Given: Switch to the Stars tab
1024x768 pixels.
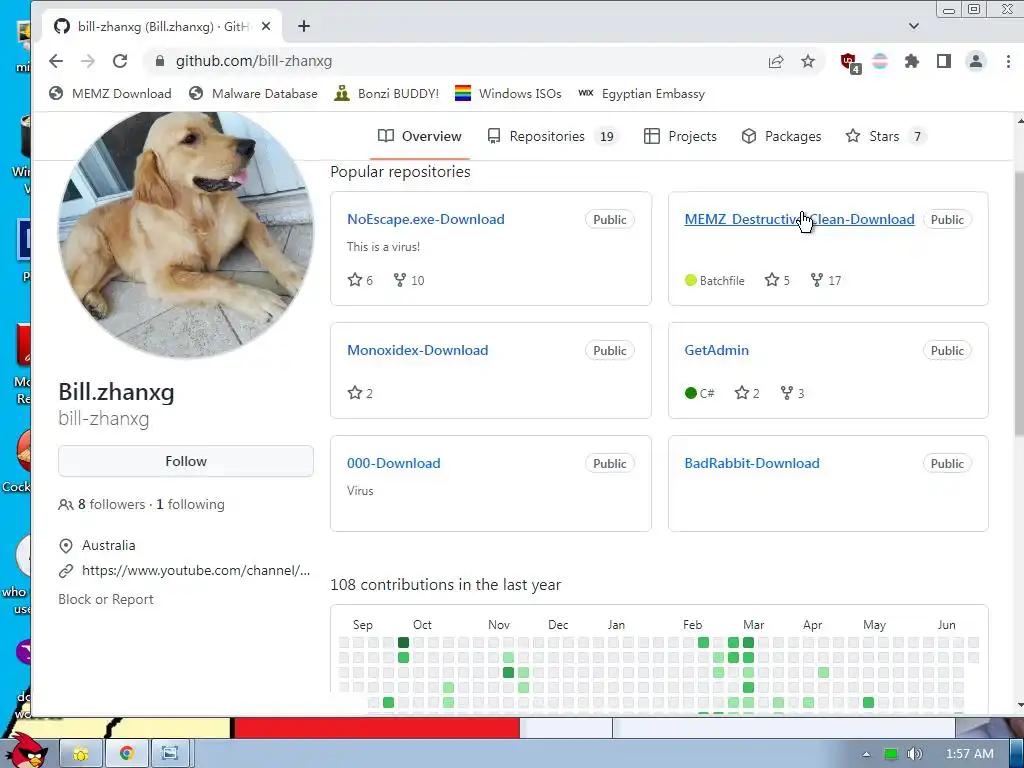Looking at the screenshot, I should tap(886, 136).
